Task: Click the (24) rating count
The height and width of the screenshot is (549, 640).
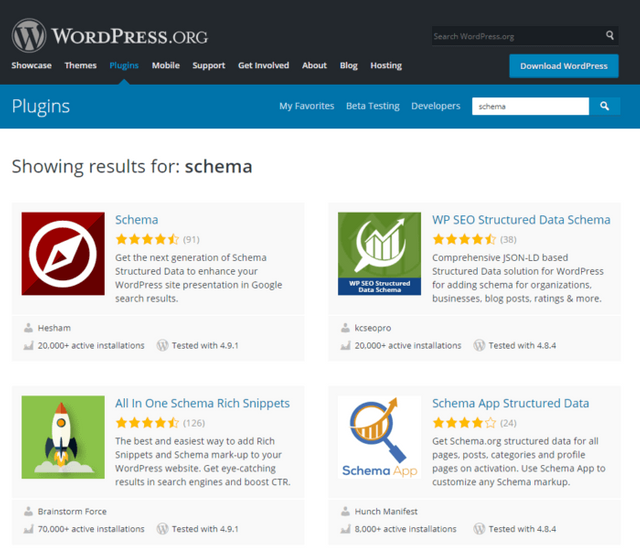Action: [508, 423]
